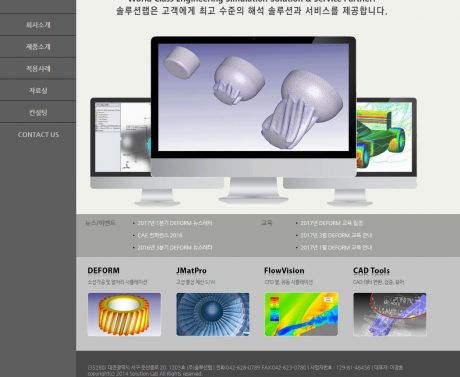
Task: Open the 2017 DEFORM training schedule link
Action: [x=331, y=223]
